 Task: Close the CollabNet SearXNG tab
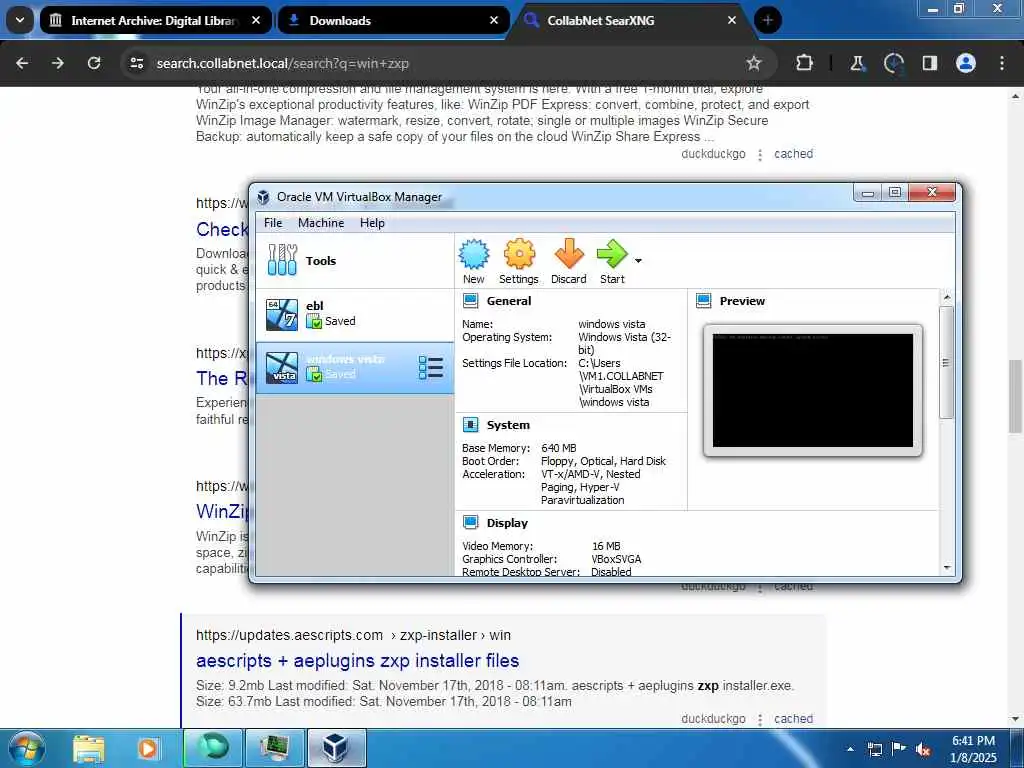pos(731,20)
